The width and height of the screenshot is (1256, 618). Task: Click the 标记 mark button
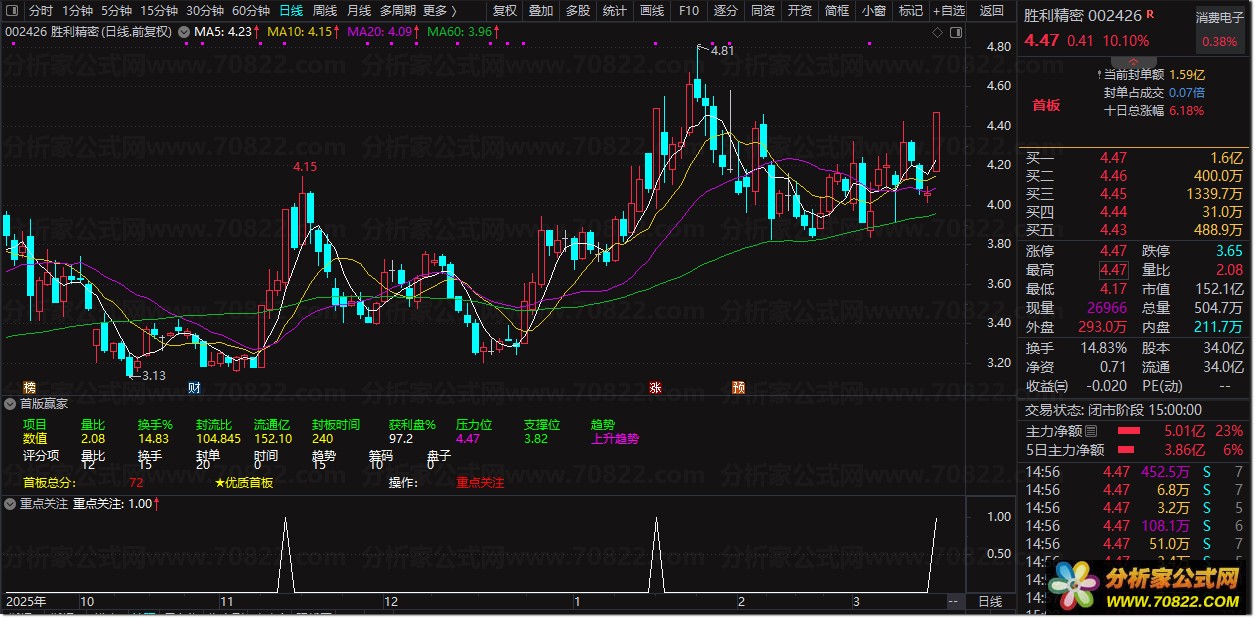point(910,11)
